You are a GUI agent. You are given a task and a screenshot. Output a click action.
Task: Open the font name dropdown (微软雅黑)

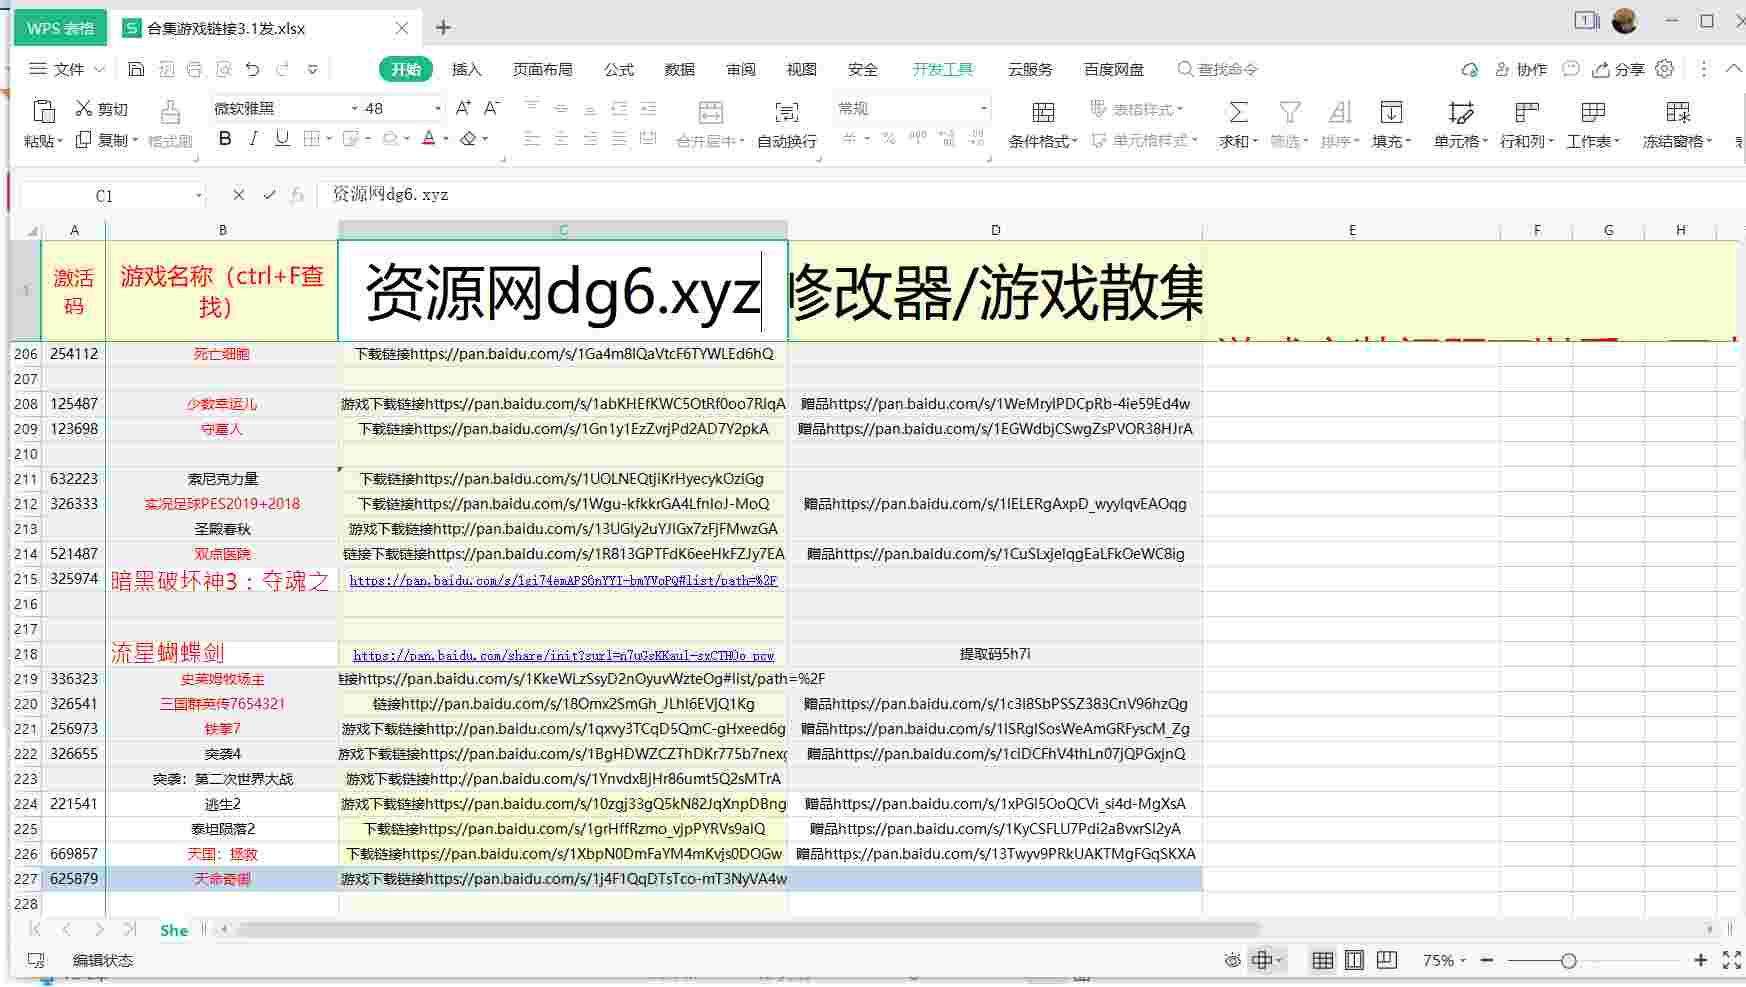354,108
